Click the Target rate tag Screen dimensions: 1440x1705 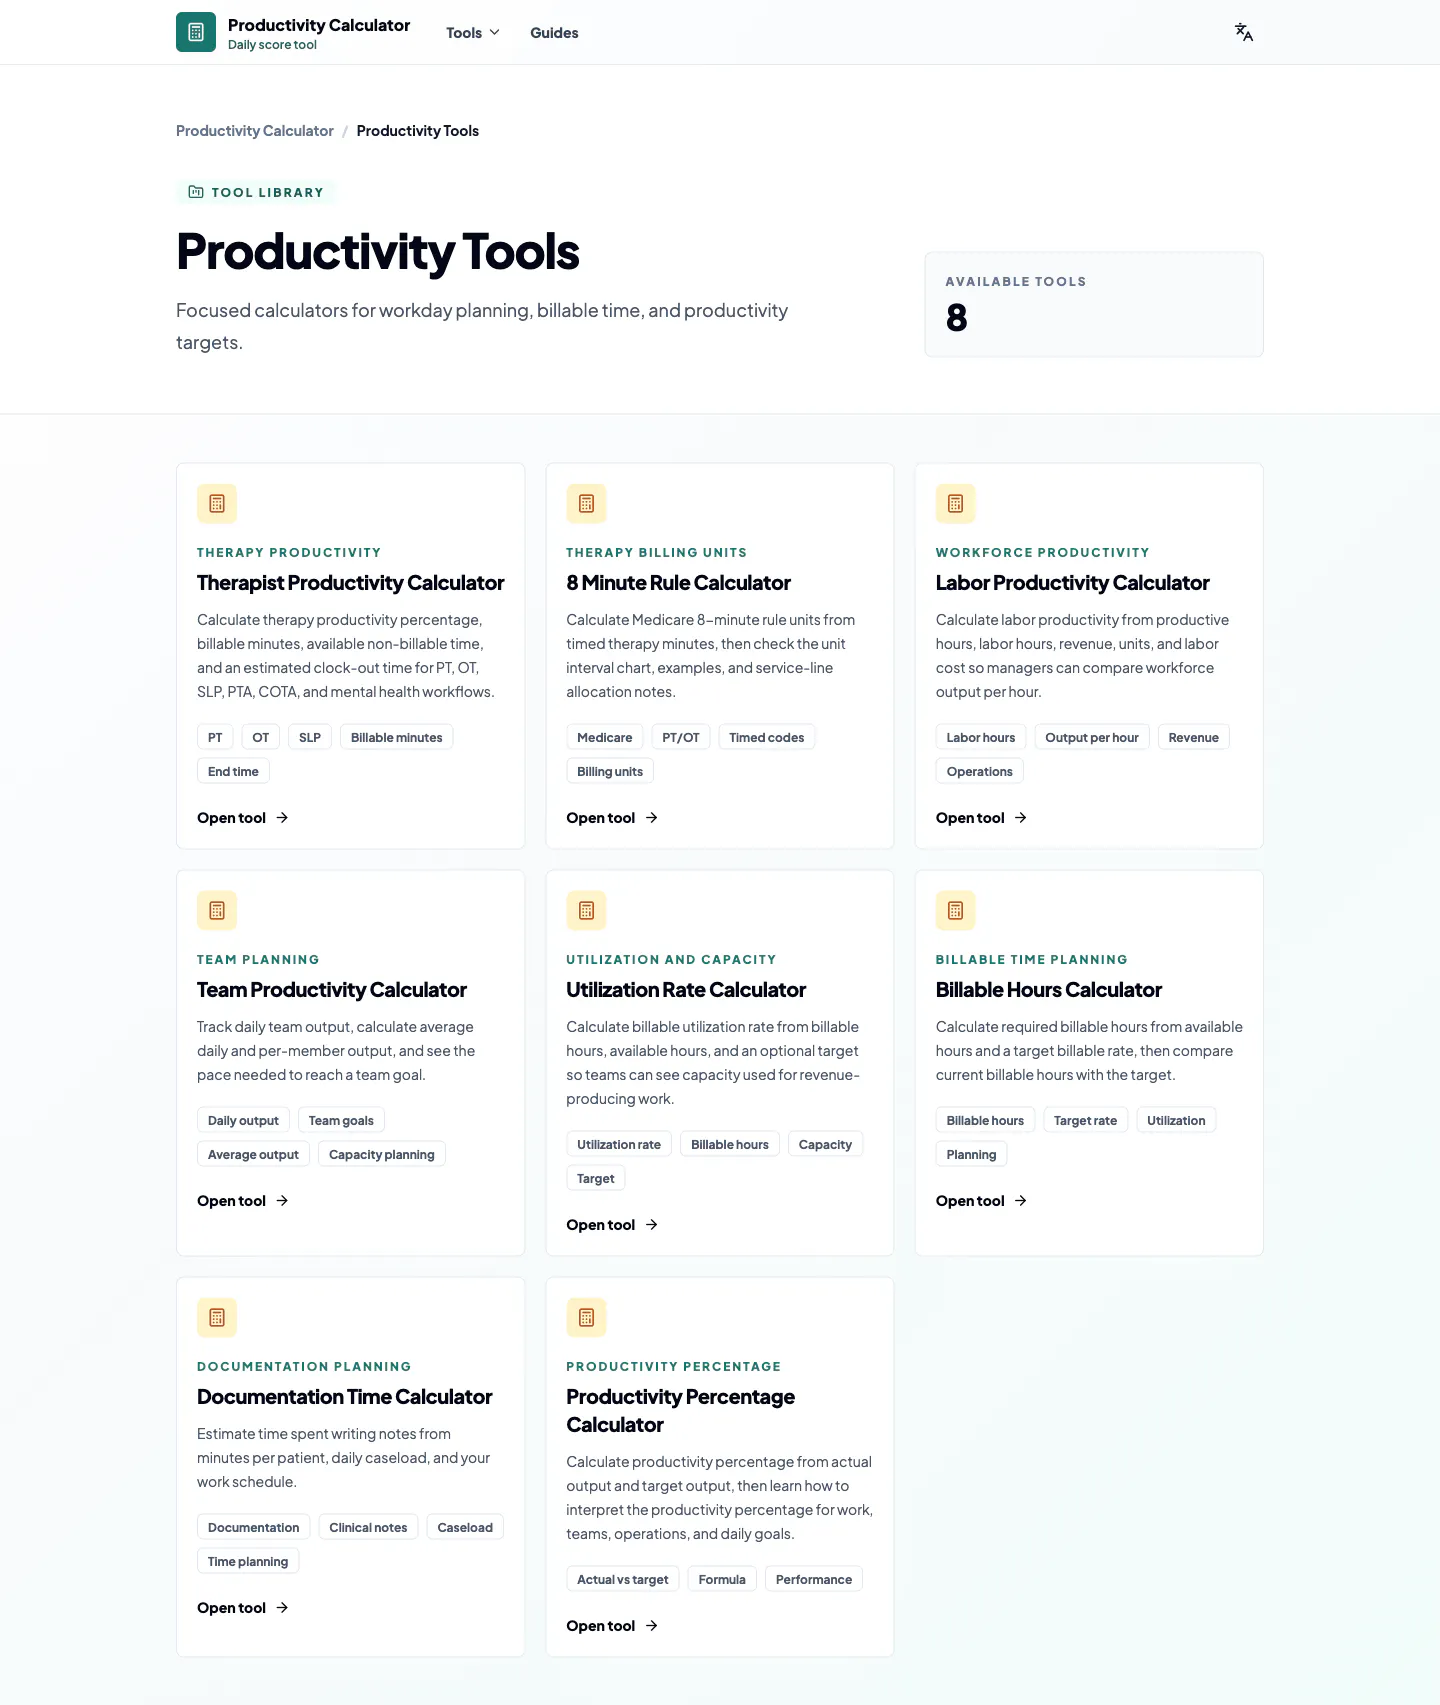(x=1085, y=1121)
